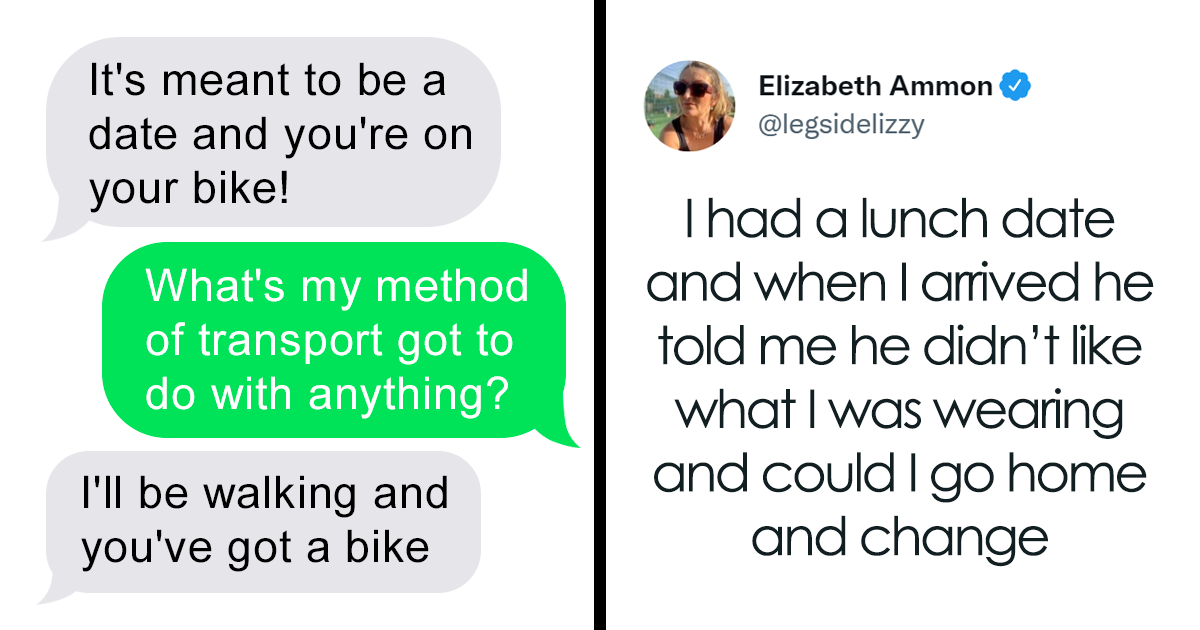Click the "do with anything?" line in green bubble

click(x=323, y=395)
